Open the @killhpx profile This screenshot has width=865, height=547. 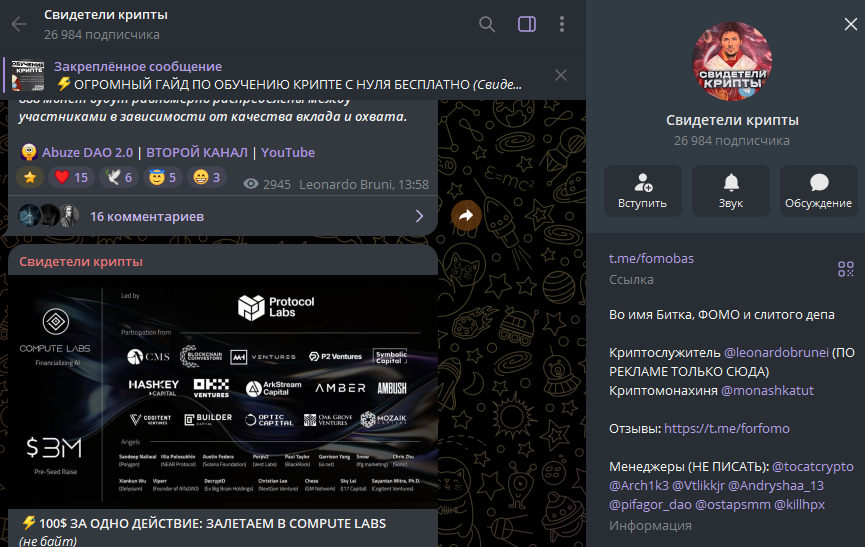click(x=799, y=505)
